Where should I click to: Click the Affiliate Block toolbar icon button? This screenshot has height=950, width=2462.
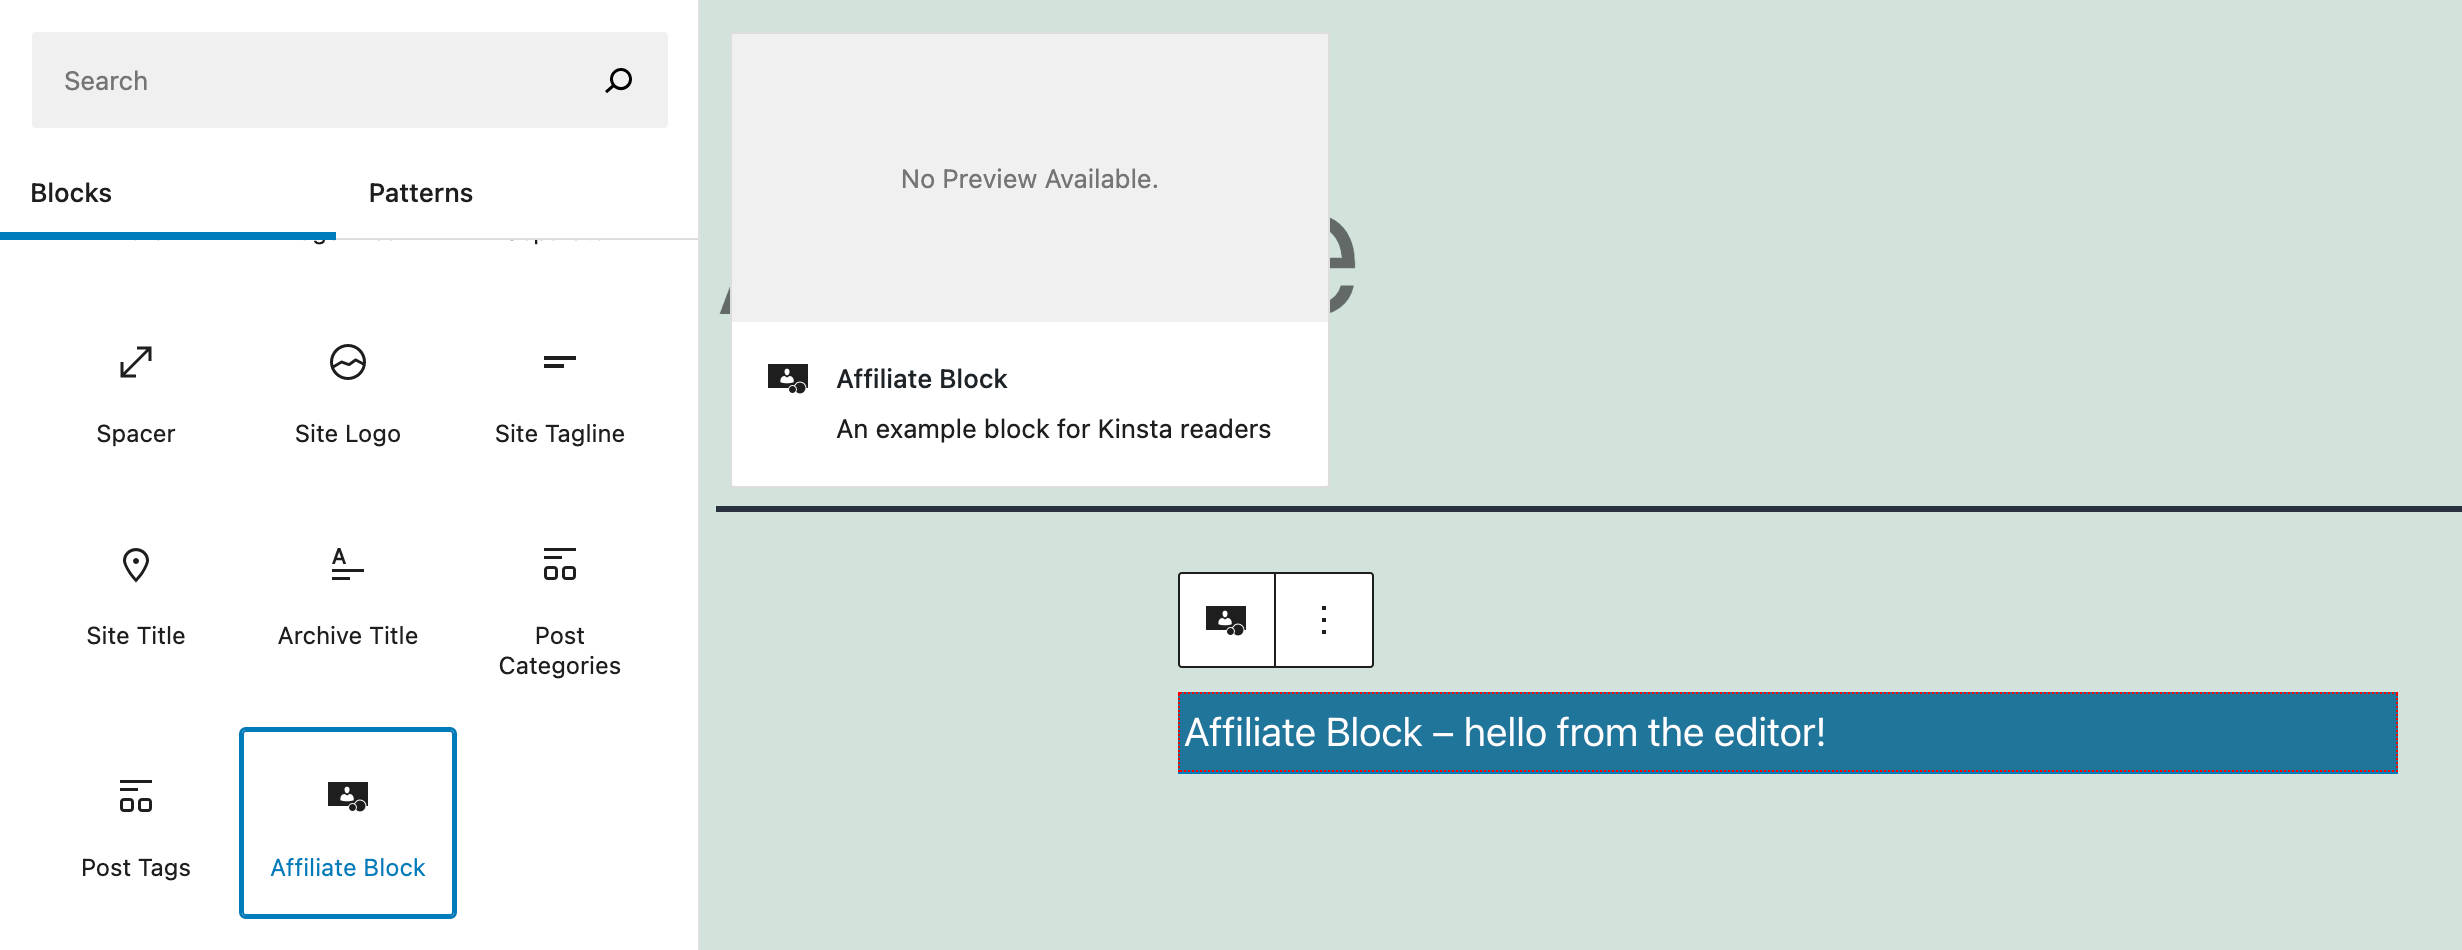point(1226,620)
